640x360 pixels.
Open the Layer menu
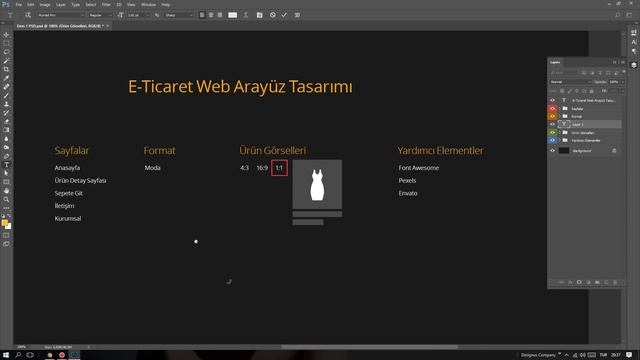point(60,4)
